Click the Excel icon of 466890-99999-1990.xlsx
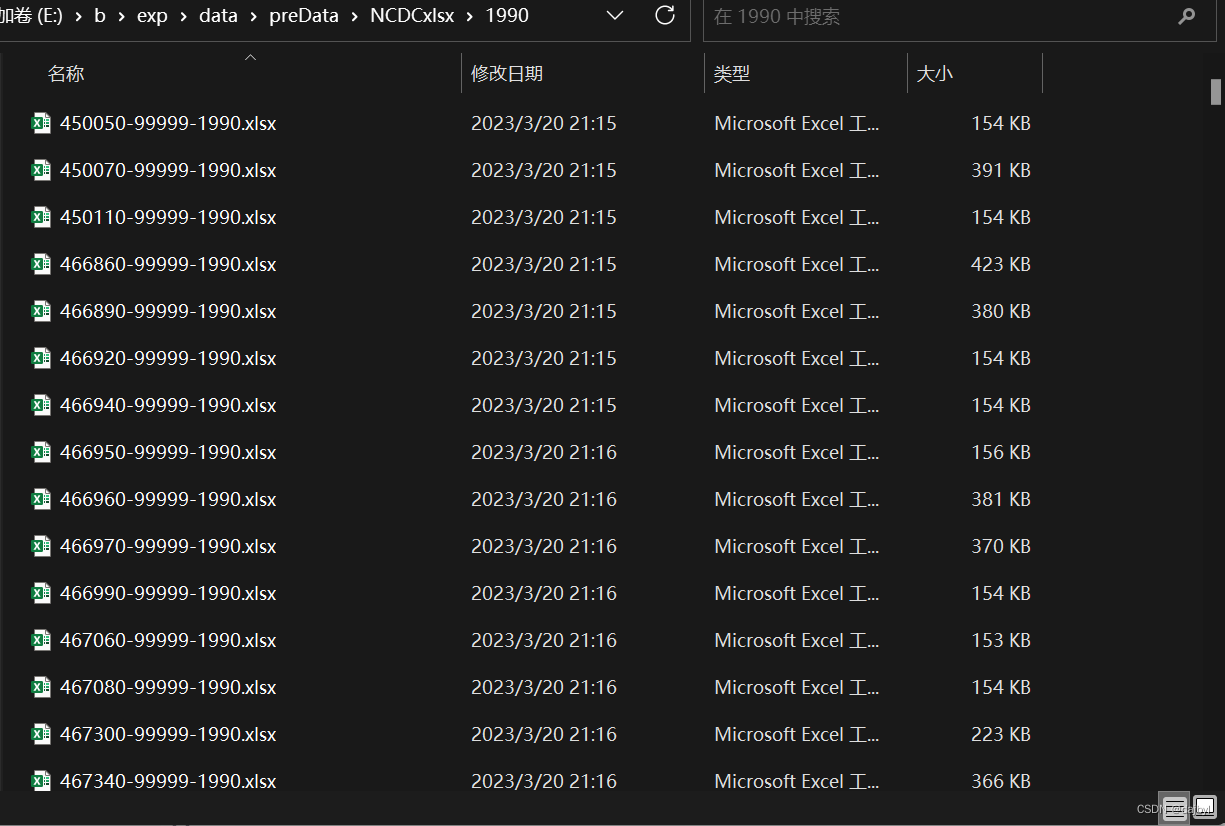This screenshot has height=826, width=1225. 41,311
